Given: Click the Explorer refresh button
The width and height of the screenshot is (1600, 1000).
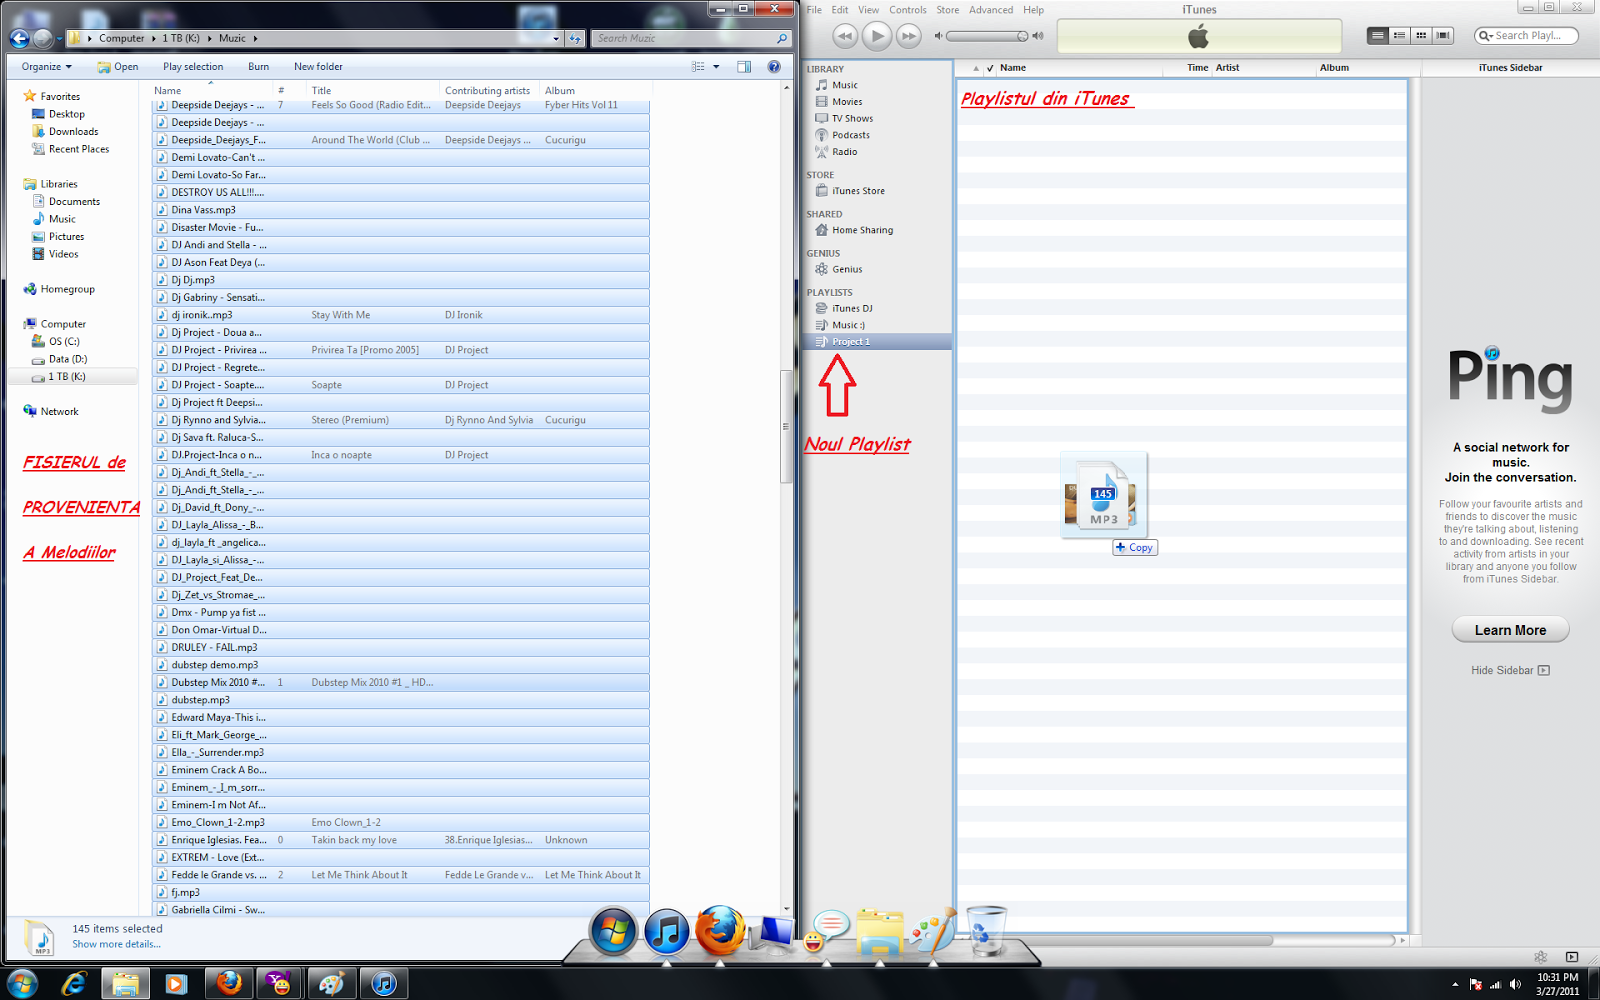Looking at the screenshot, I should point(575,39).
